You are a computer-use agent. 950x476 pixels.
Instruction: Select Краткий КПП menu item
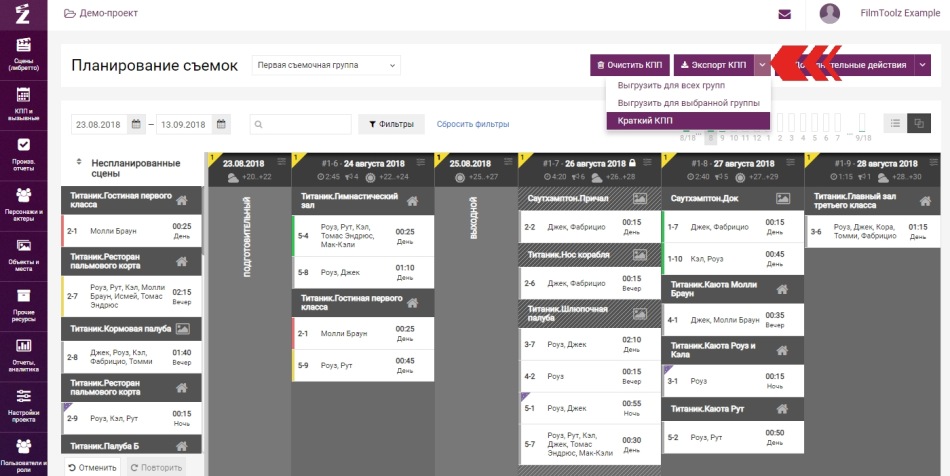point(688,121)
